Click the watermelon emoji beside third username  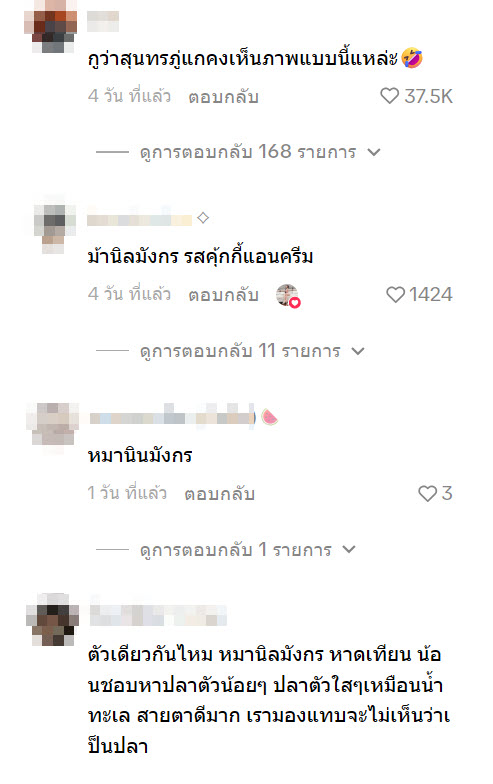(270, 417)
